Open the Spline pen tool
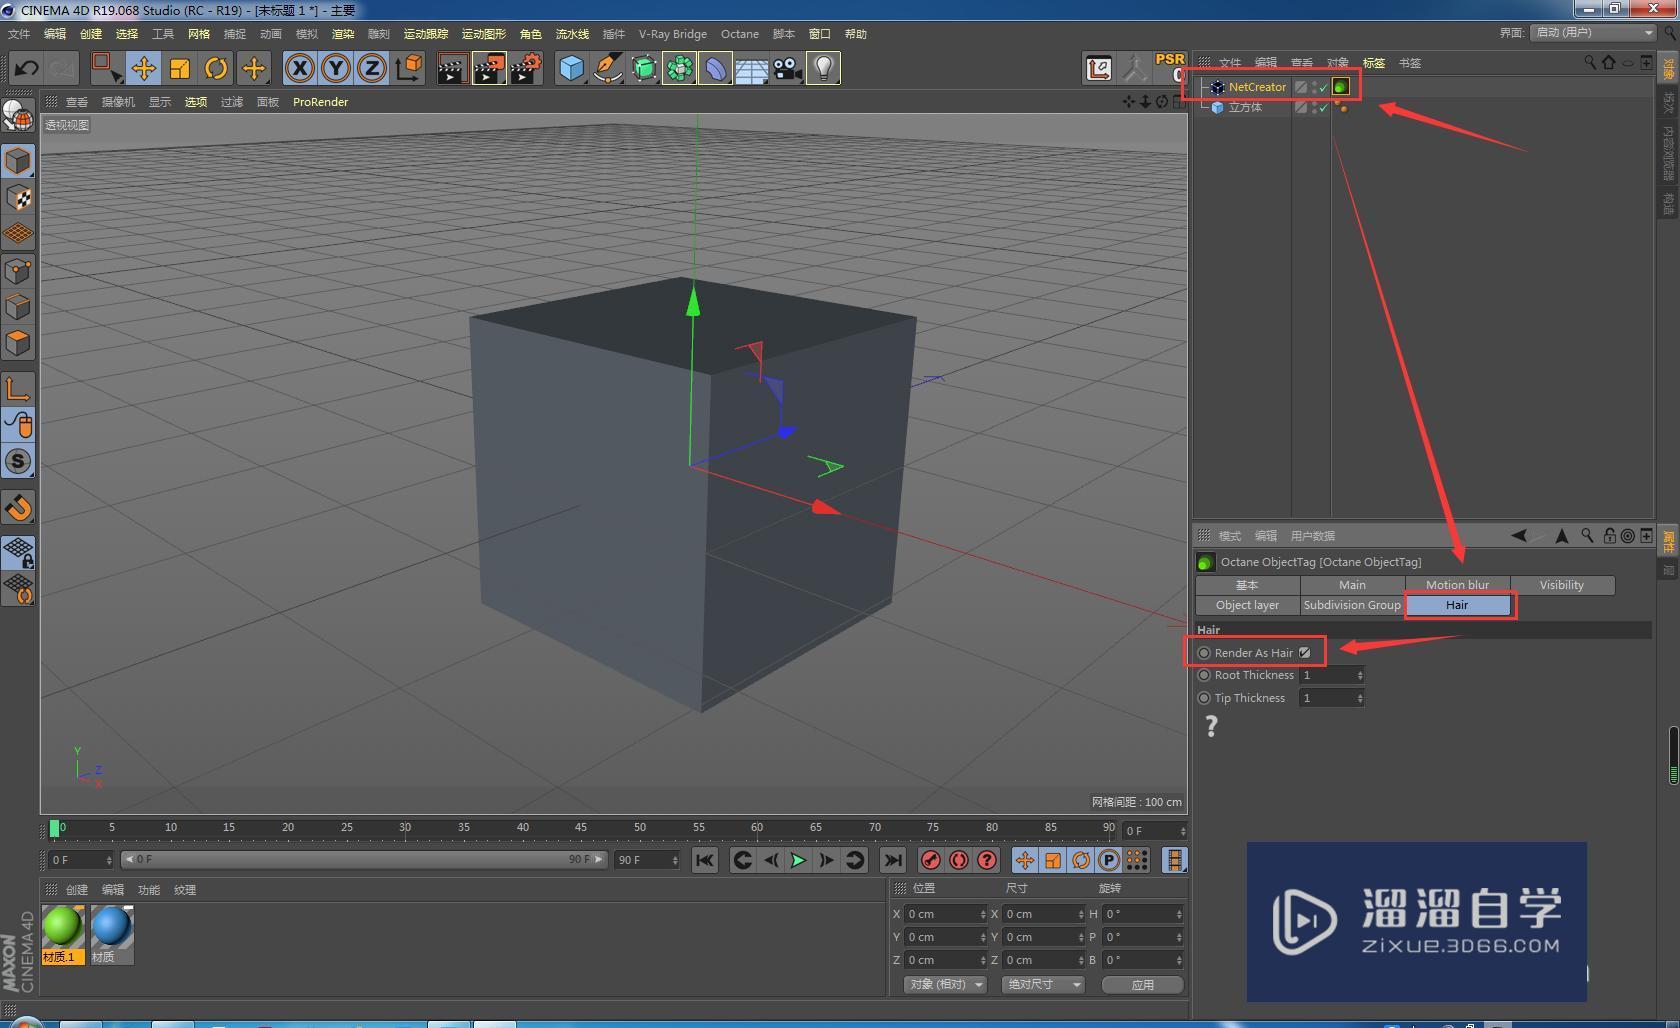The height and width of the screenshot is (1028, 1680). click(x=607, y=68)
